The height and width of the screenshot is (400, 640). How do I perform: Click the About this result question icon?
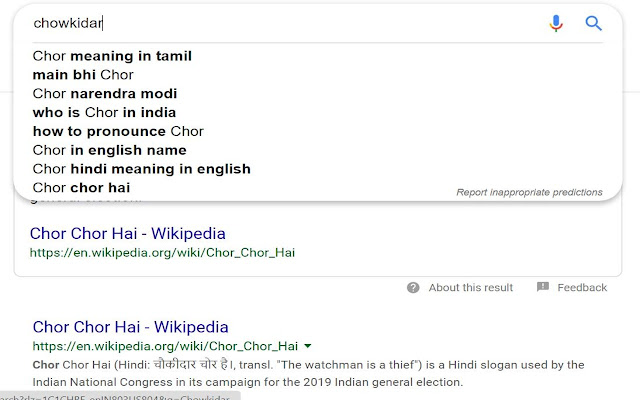(413, 287)
